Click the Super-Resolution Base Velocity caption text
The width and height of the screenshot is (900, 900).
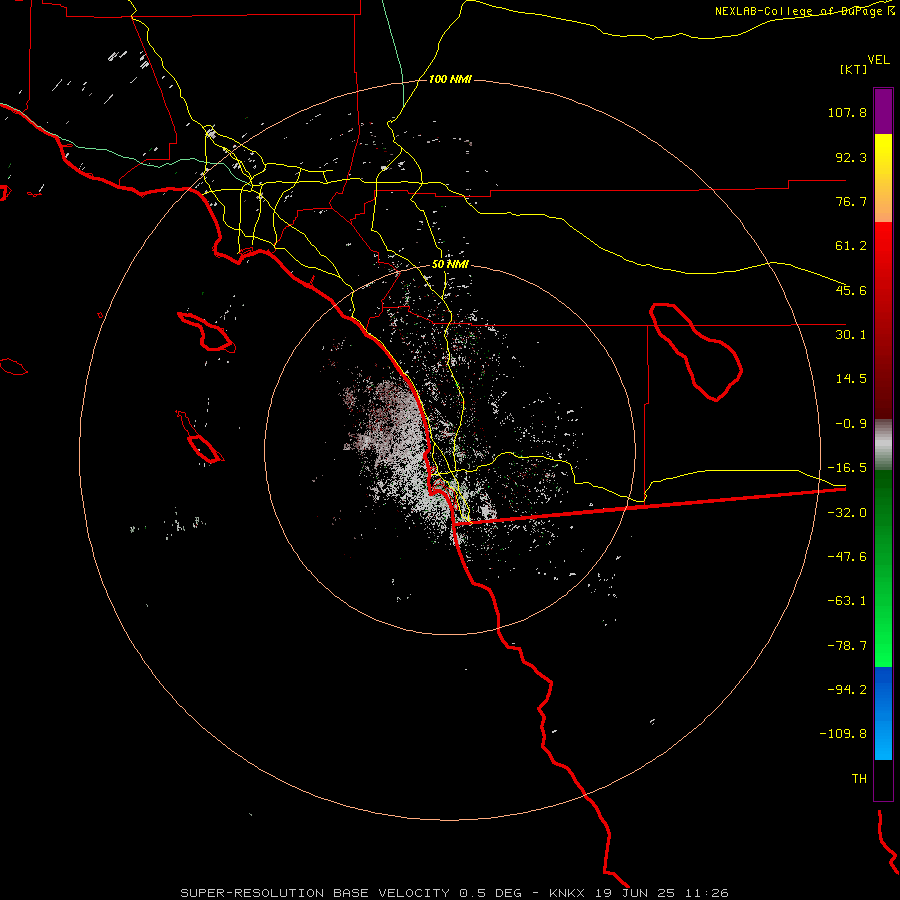454,893
